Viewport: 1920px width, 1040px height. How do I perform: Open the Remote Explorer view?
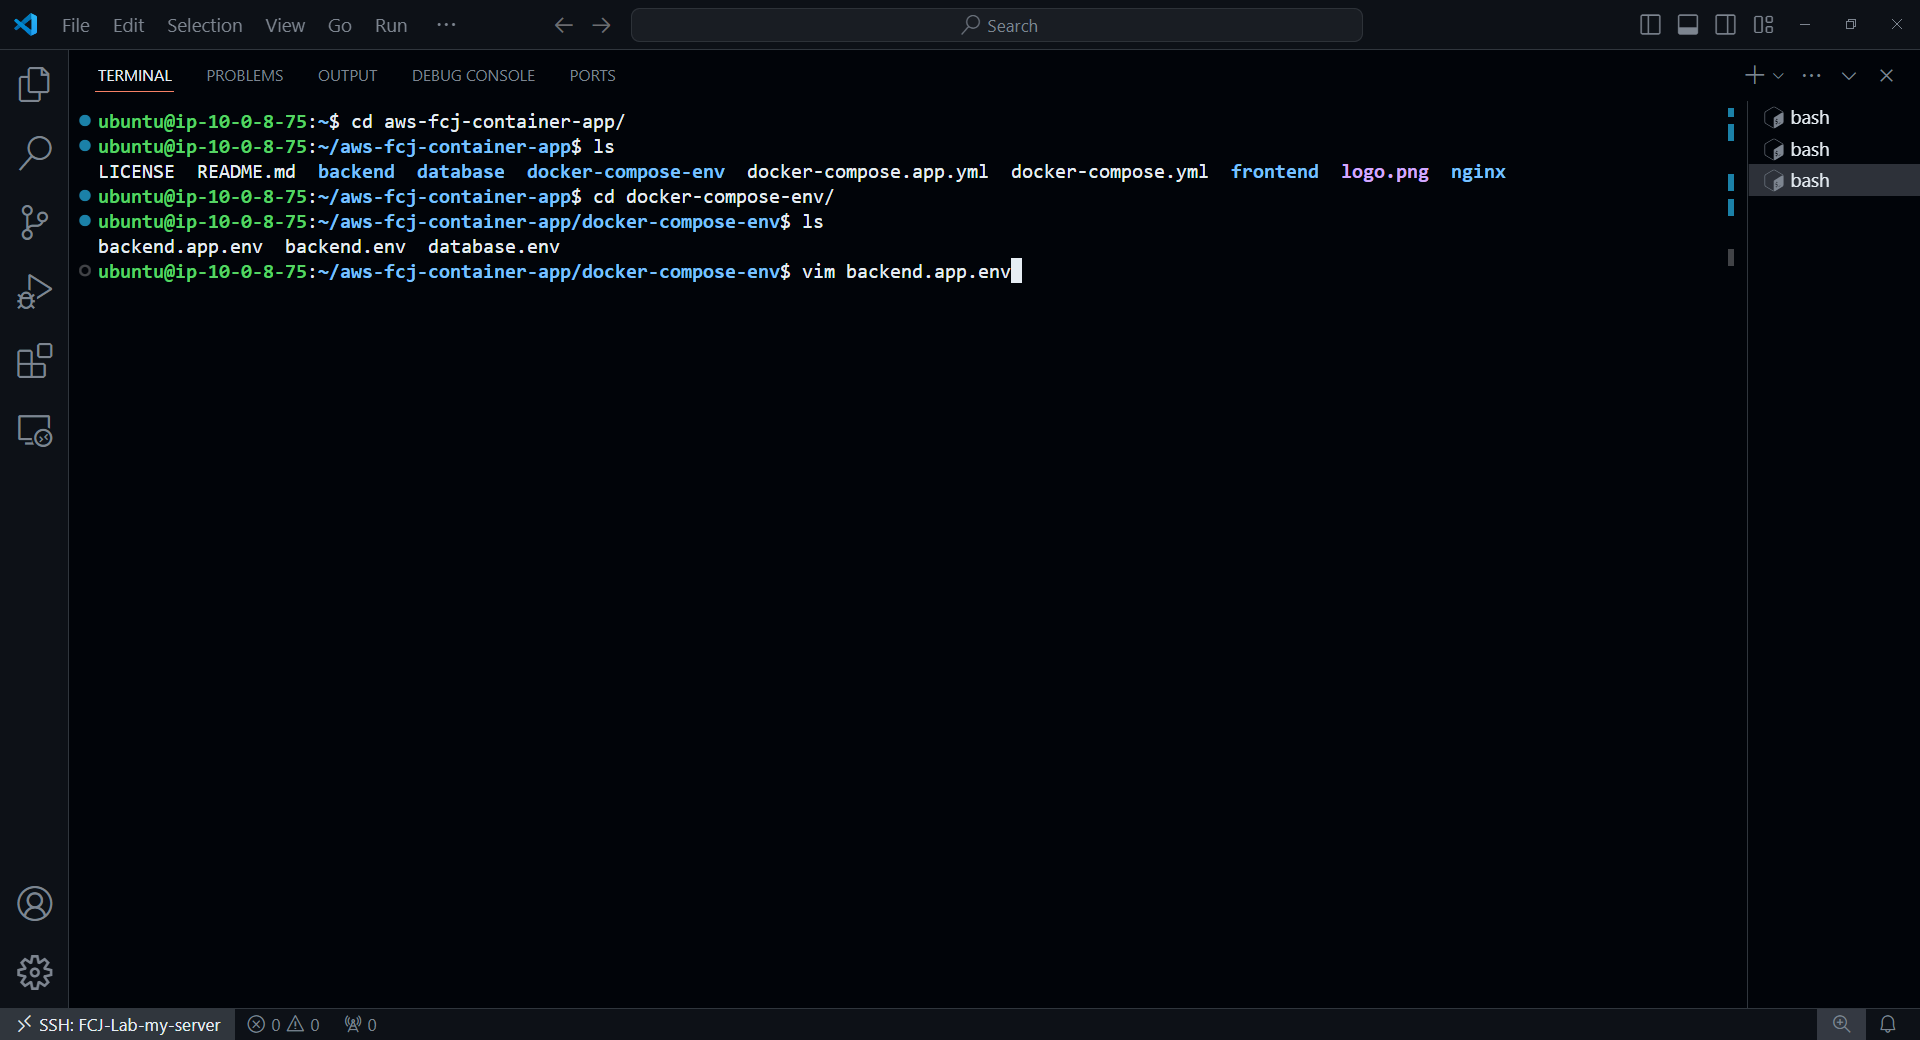34,430
